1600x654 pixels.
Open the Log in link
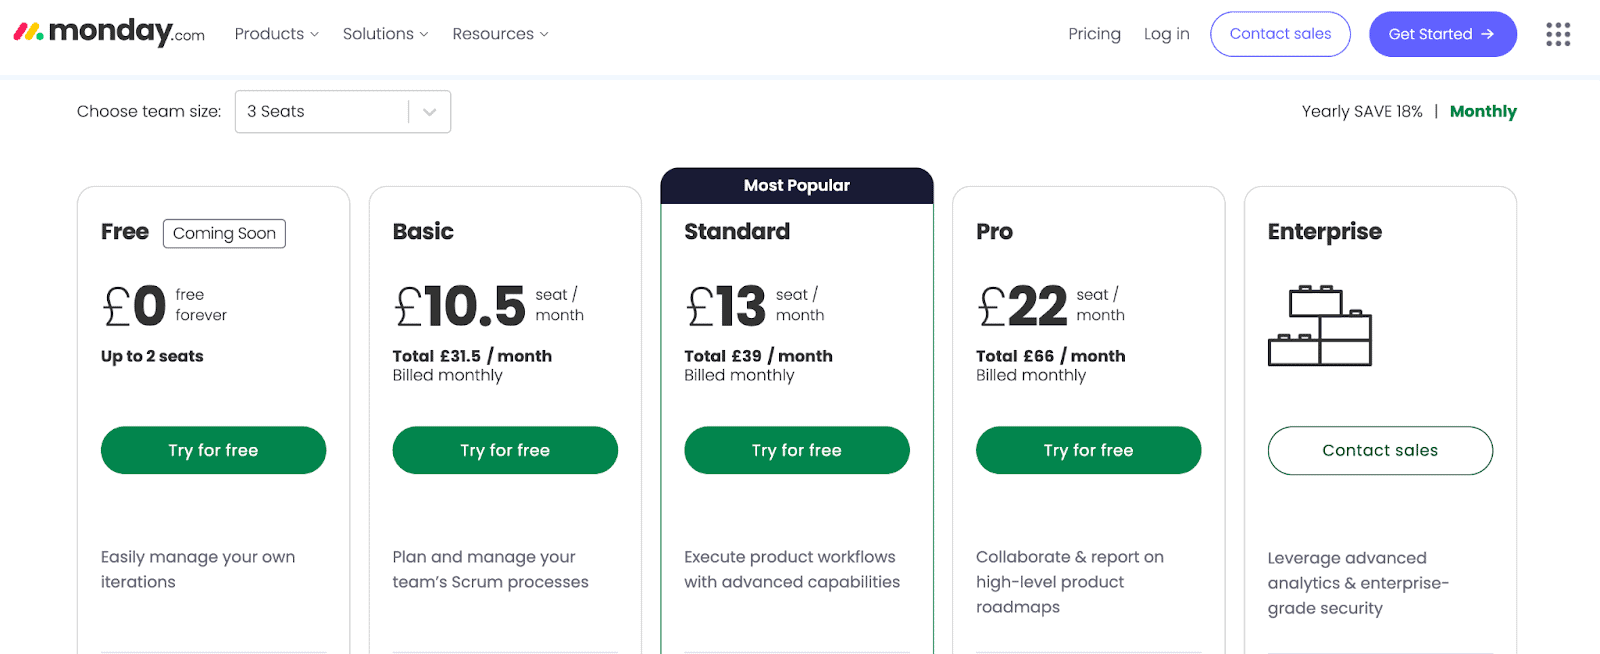pyautogui.click(x=1167, y=34)
